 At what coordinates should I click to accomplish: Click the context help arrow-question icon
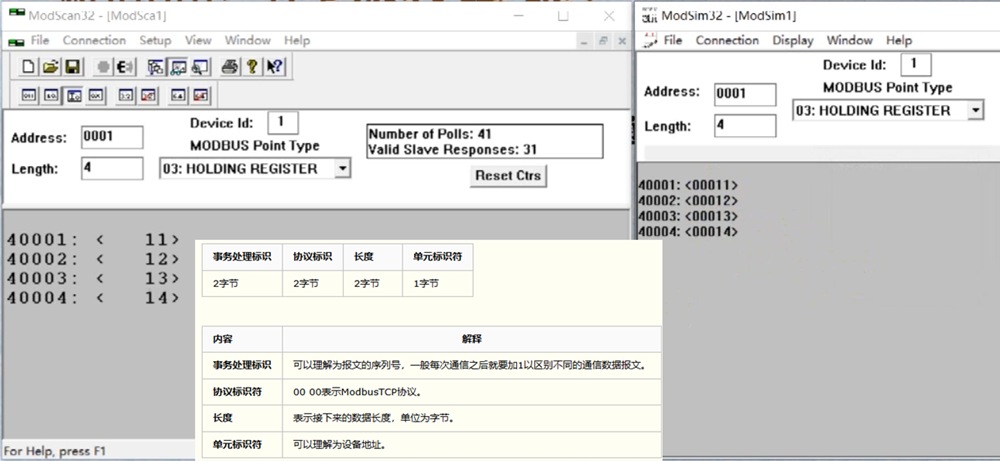point(275,67)
